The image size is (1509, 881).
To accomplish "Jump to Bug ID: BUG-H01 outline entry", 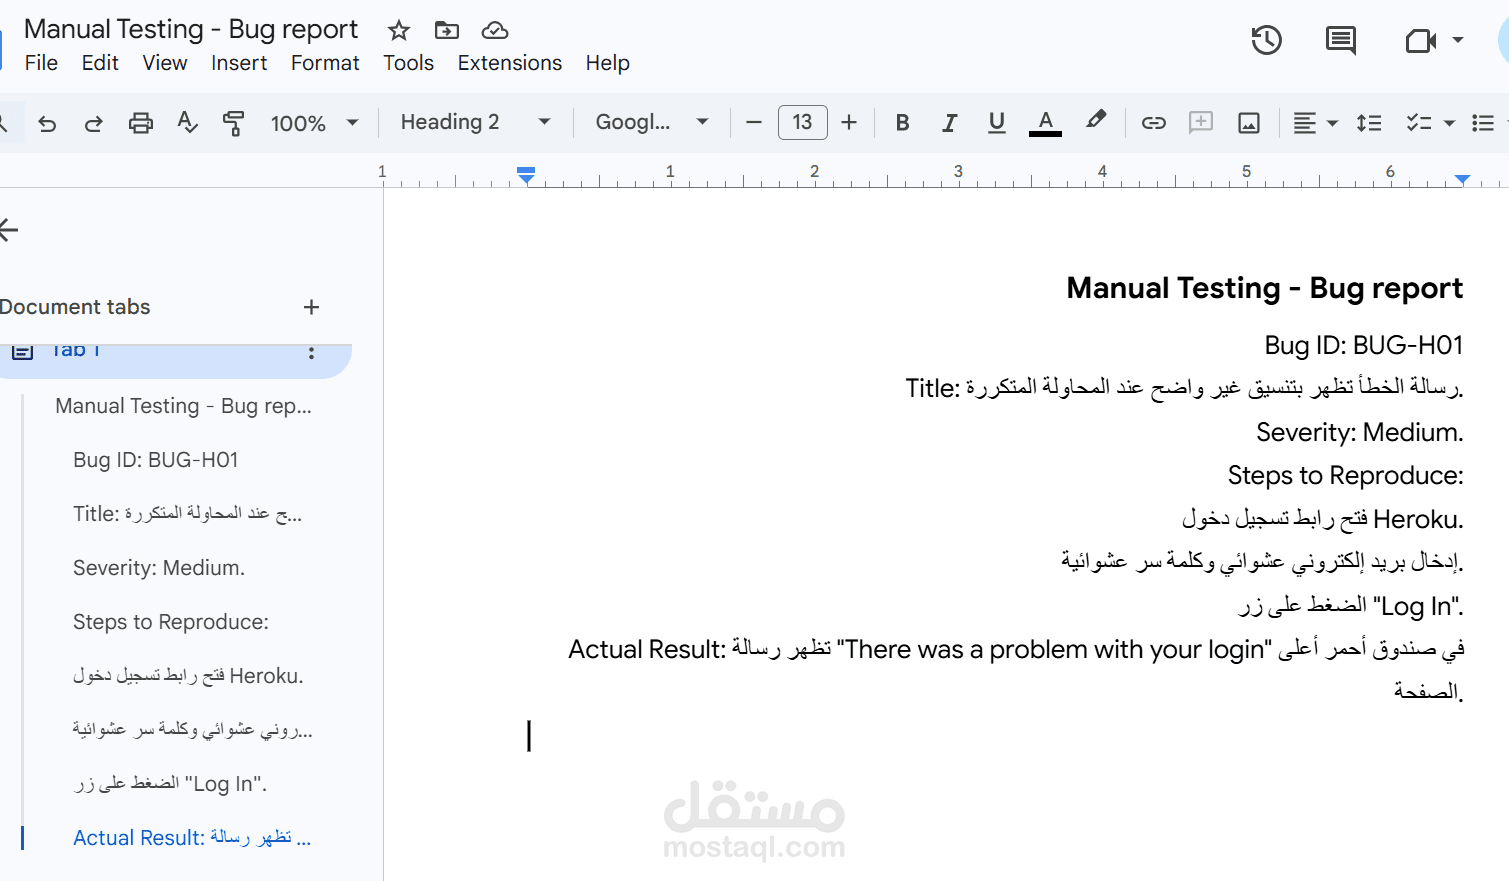I will (156, 460).
